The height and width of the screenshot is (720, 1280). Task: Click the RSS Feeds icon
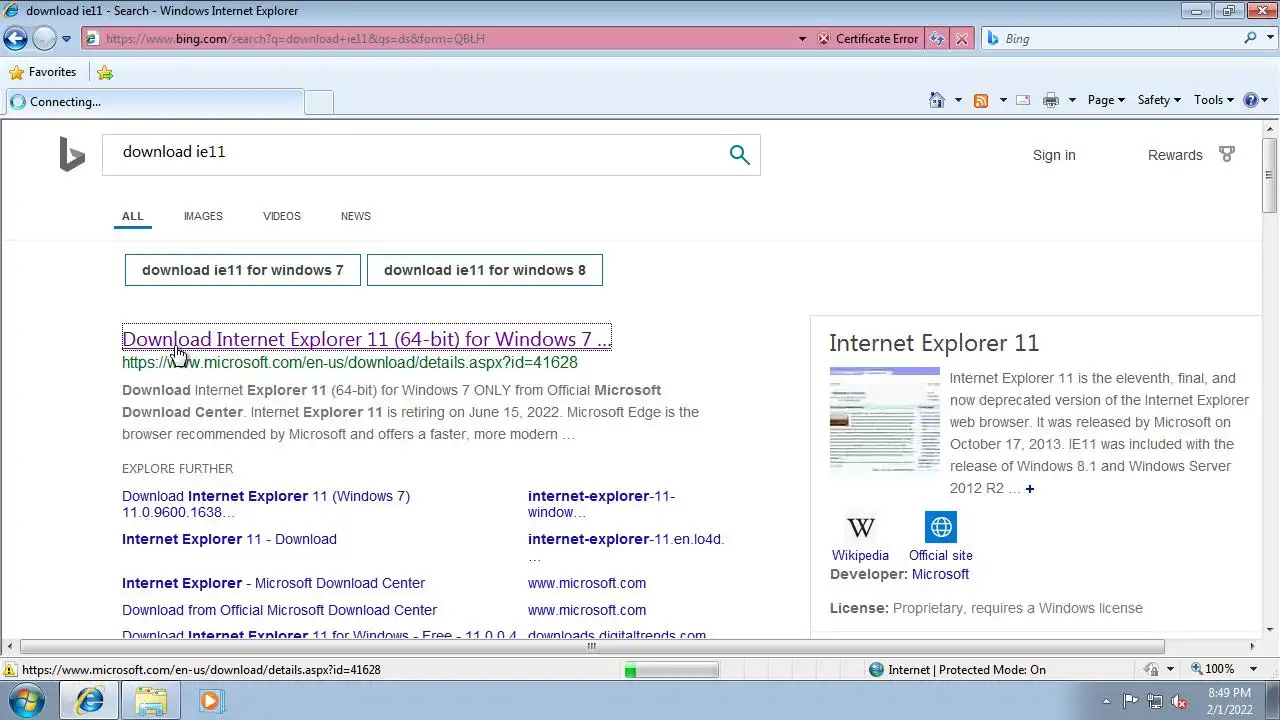point(981,100)
